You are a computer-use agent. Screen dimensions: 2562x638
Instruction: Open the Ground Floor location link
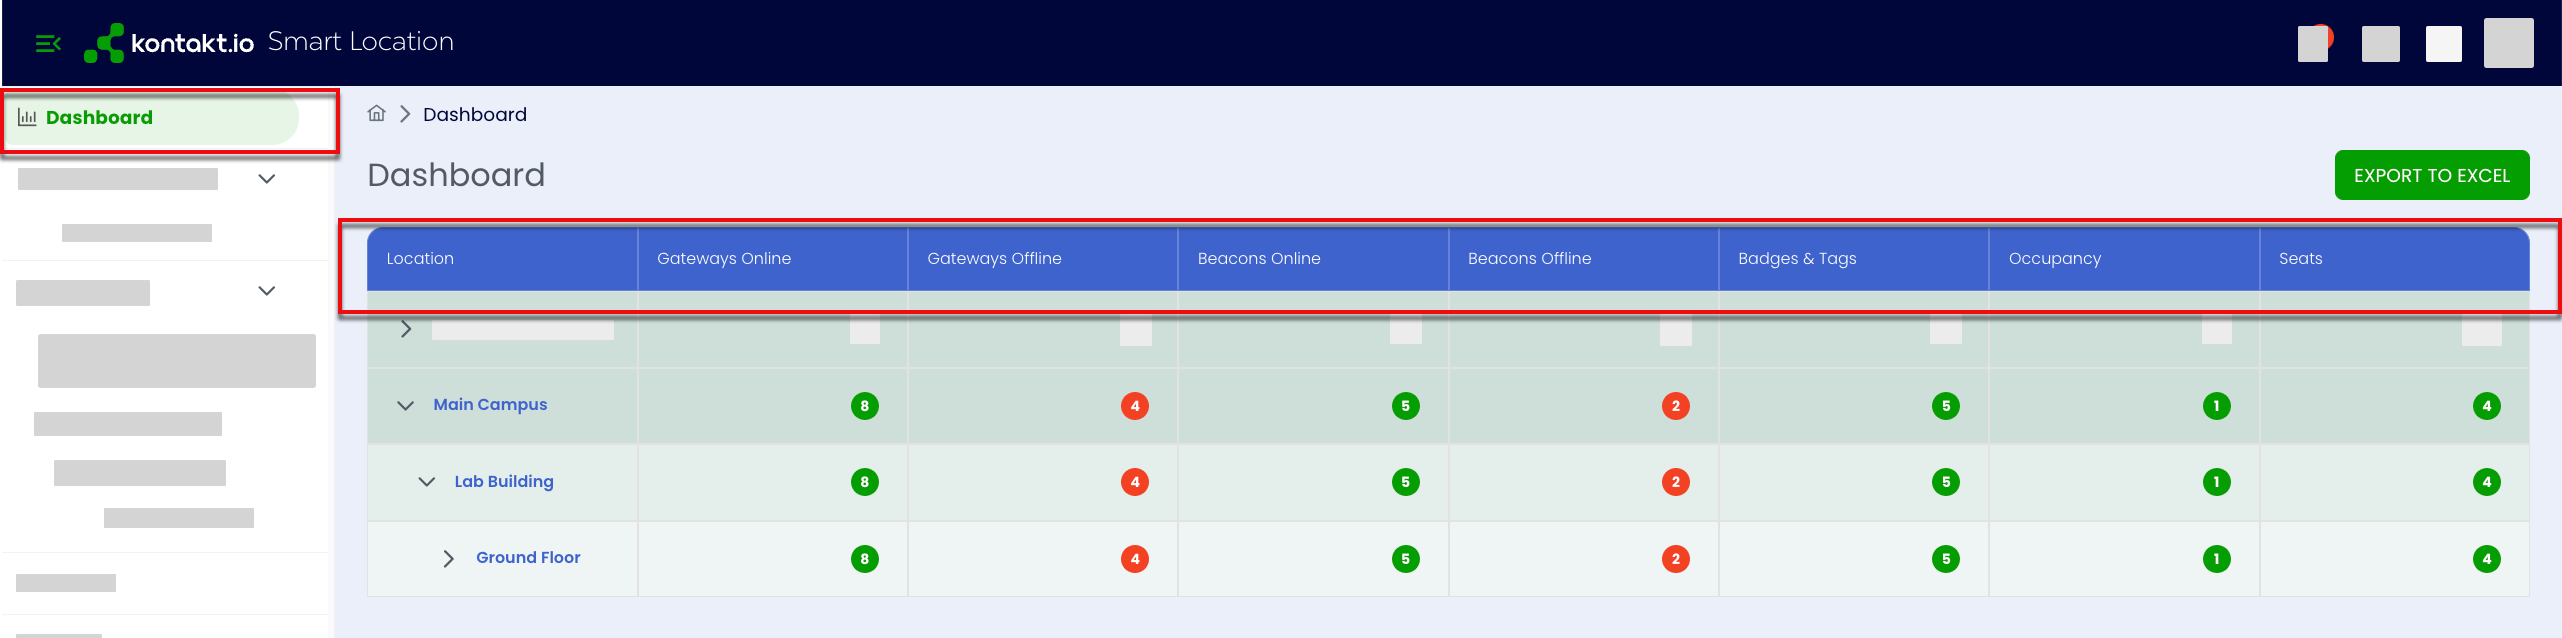click(528, 557)
